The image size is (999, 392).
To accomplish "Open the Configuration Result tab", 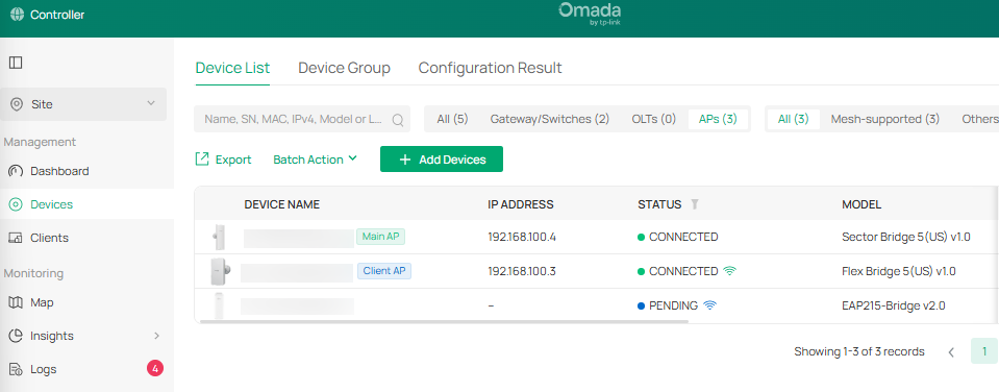I will [490, 68].
